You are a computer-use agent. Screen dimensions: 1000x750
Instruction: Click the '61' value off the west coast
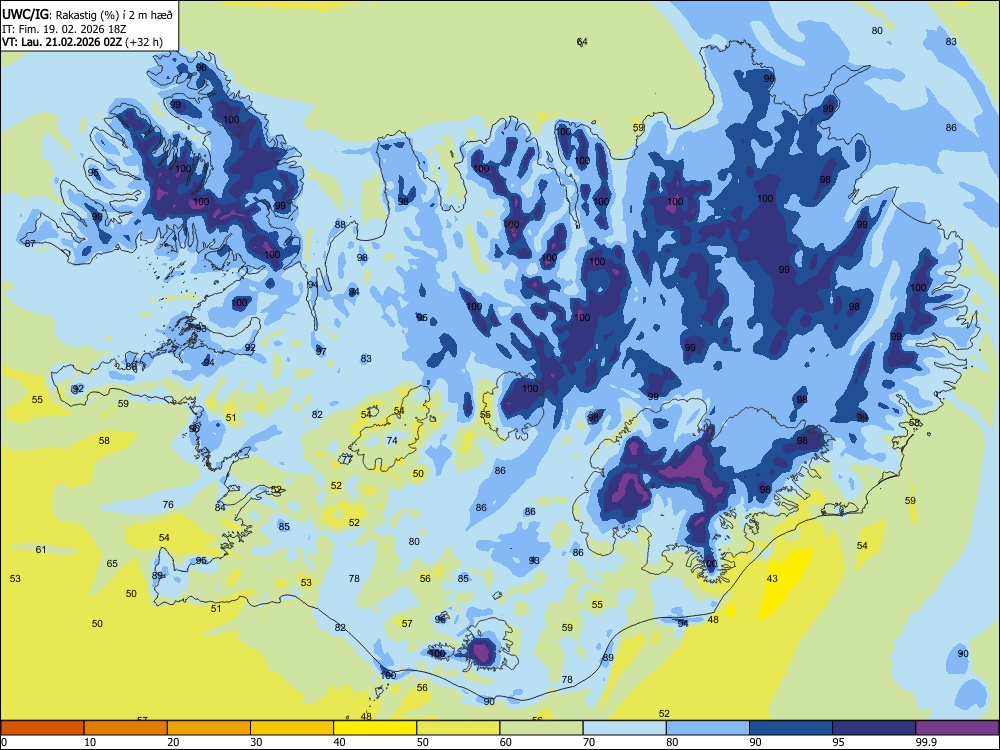[41, 550]
